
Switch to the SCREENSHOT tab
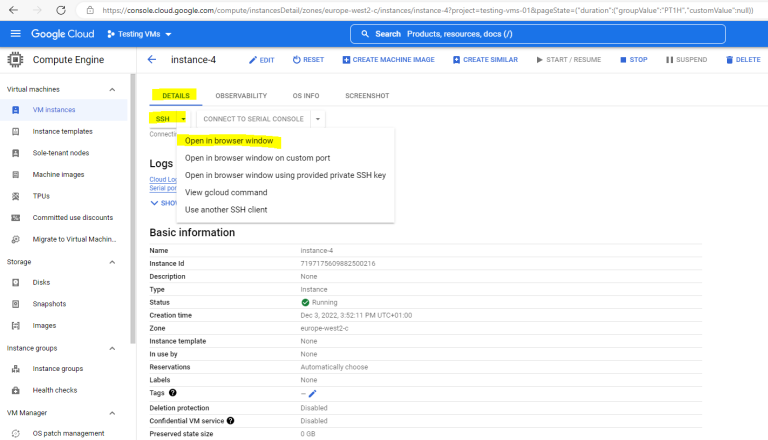click(x=367, y=96)
